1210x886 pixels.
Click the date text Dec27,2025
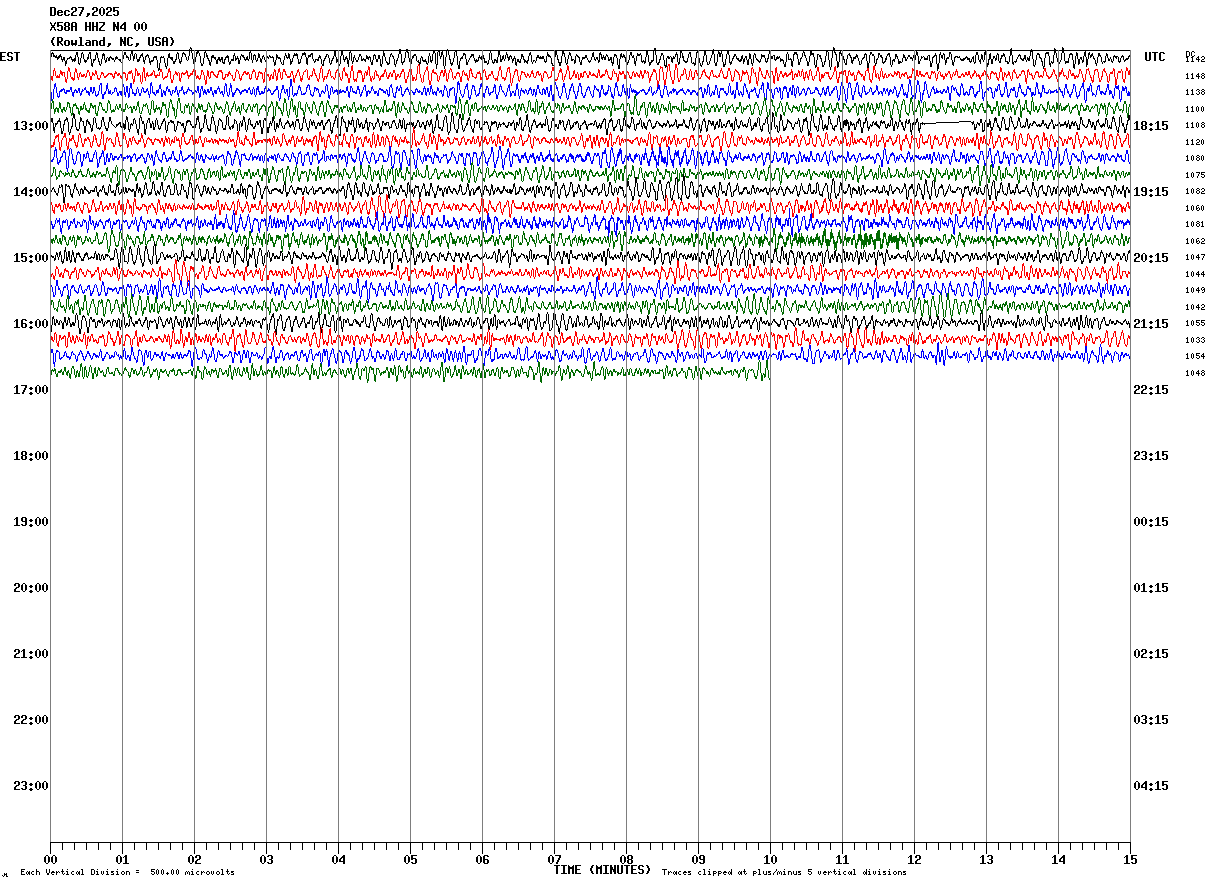[x=84, y=12]
